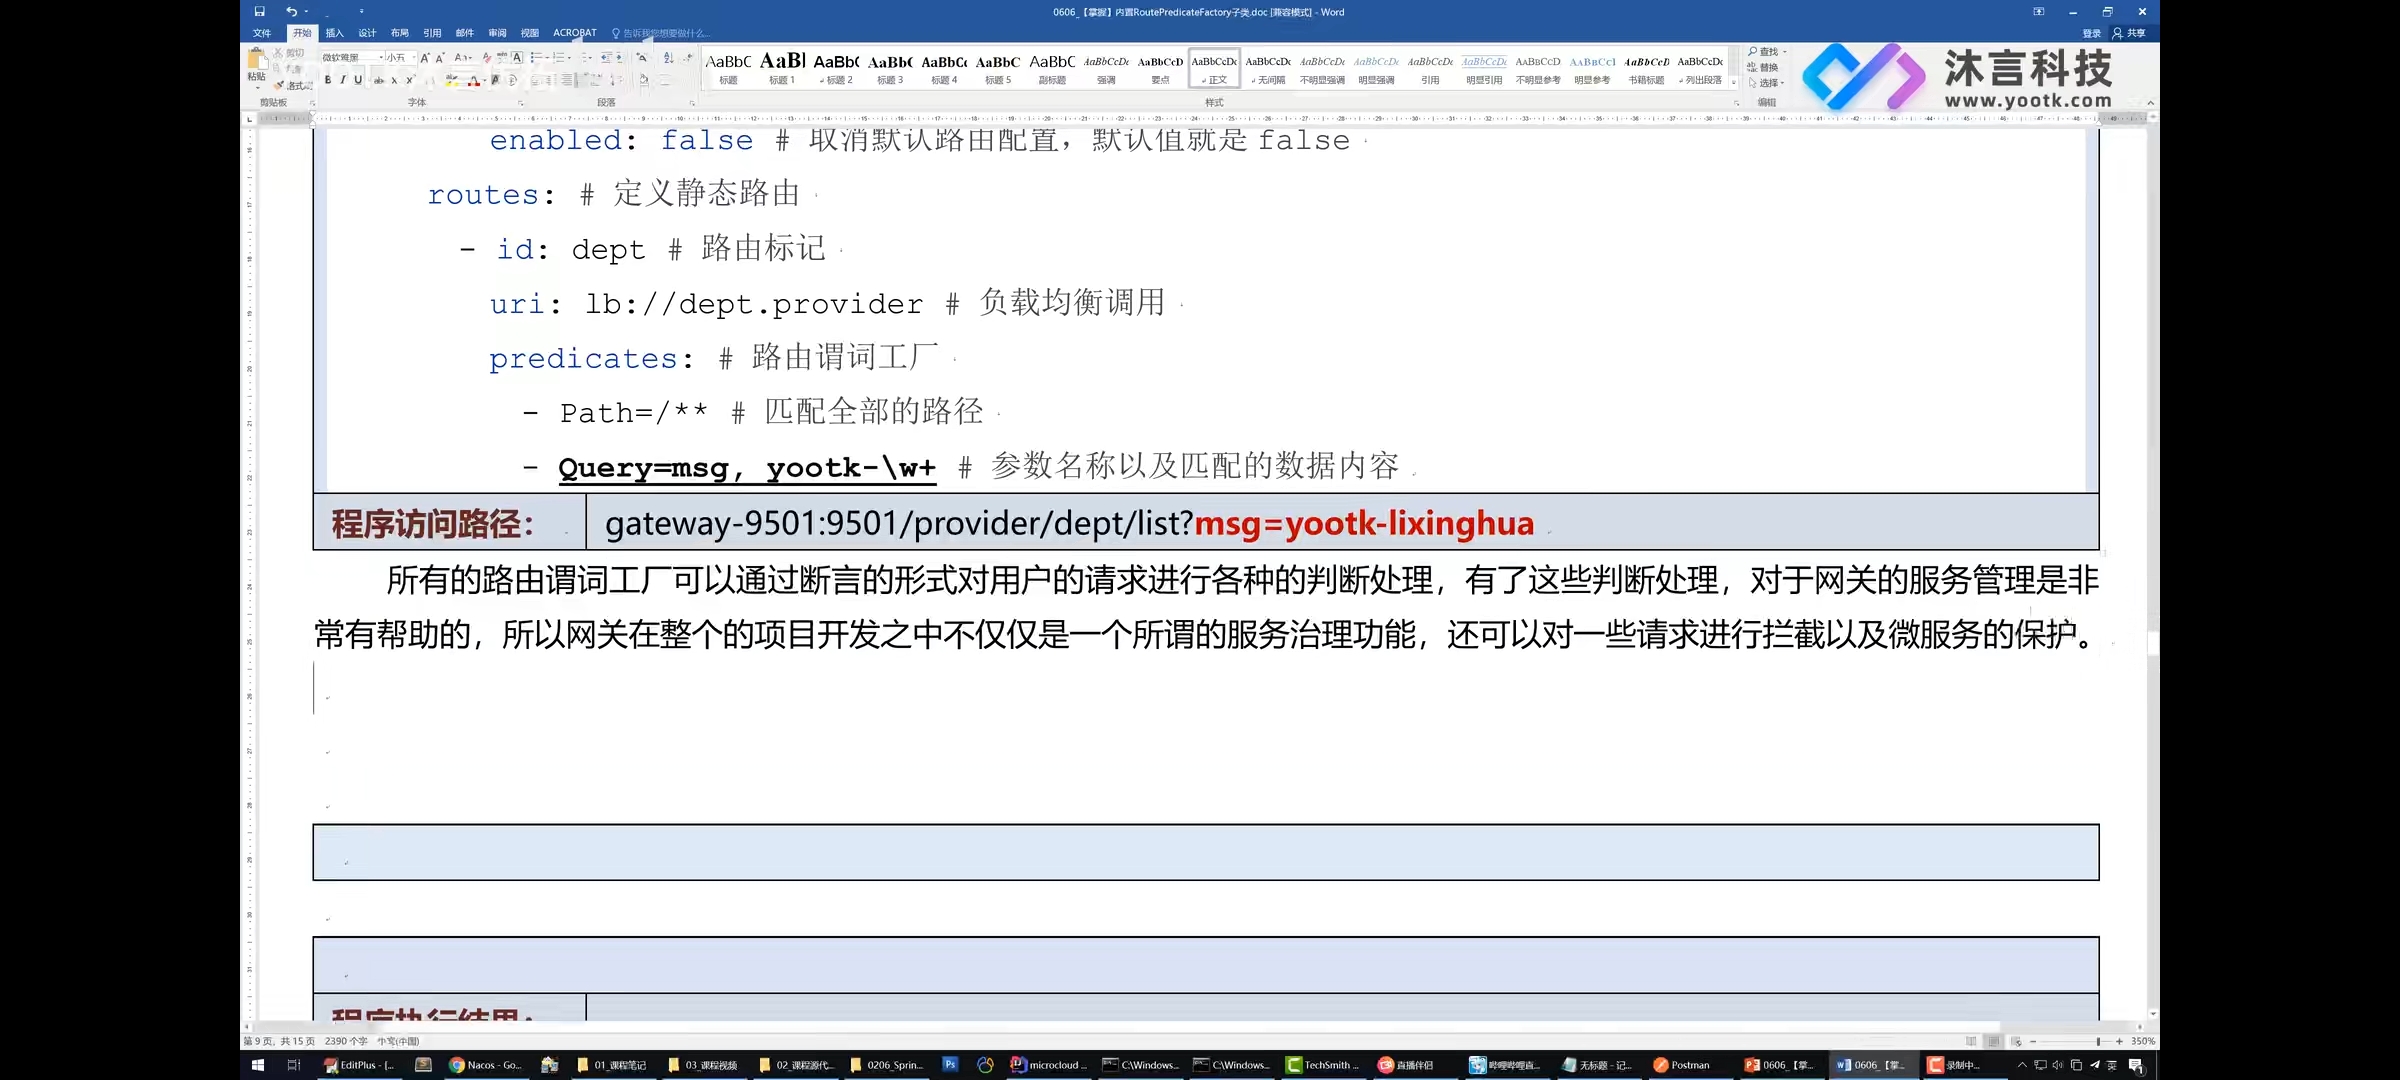This screenshot has height=1080, width=2400.
Task: Click the sort A-Z icon
Action: 668,58
